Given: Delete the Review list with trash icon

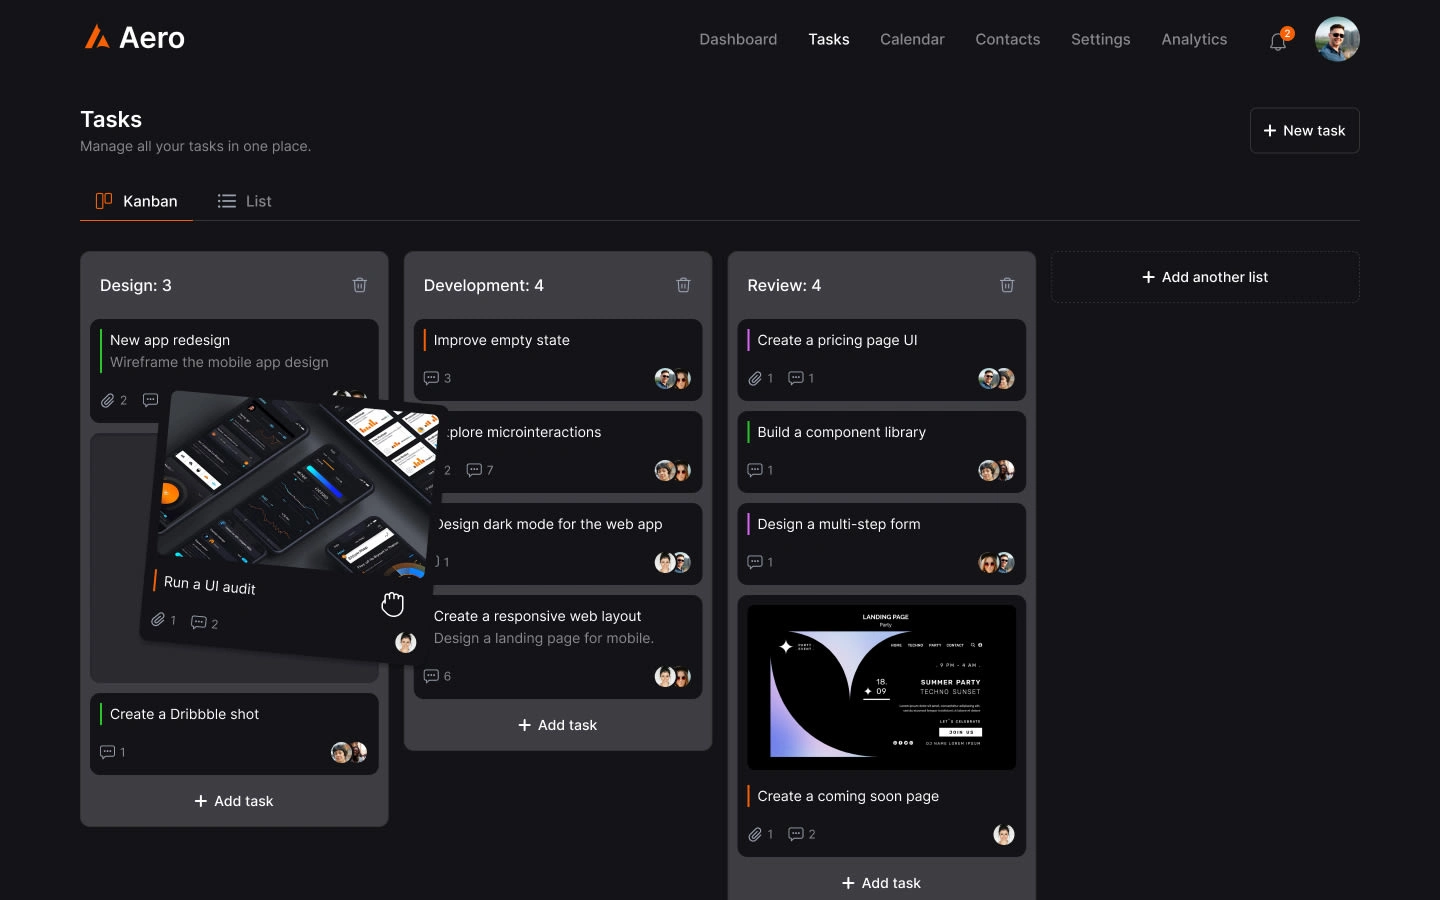Looking at the screenshot, I should click(x=1007, y=285).
